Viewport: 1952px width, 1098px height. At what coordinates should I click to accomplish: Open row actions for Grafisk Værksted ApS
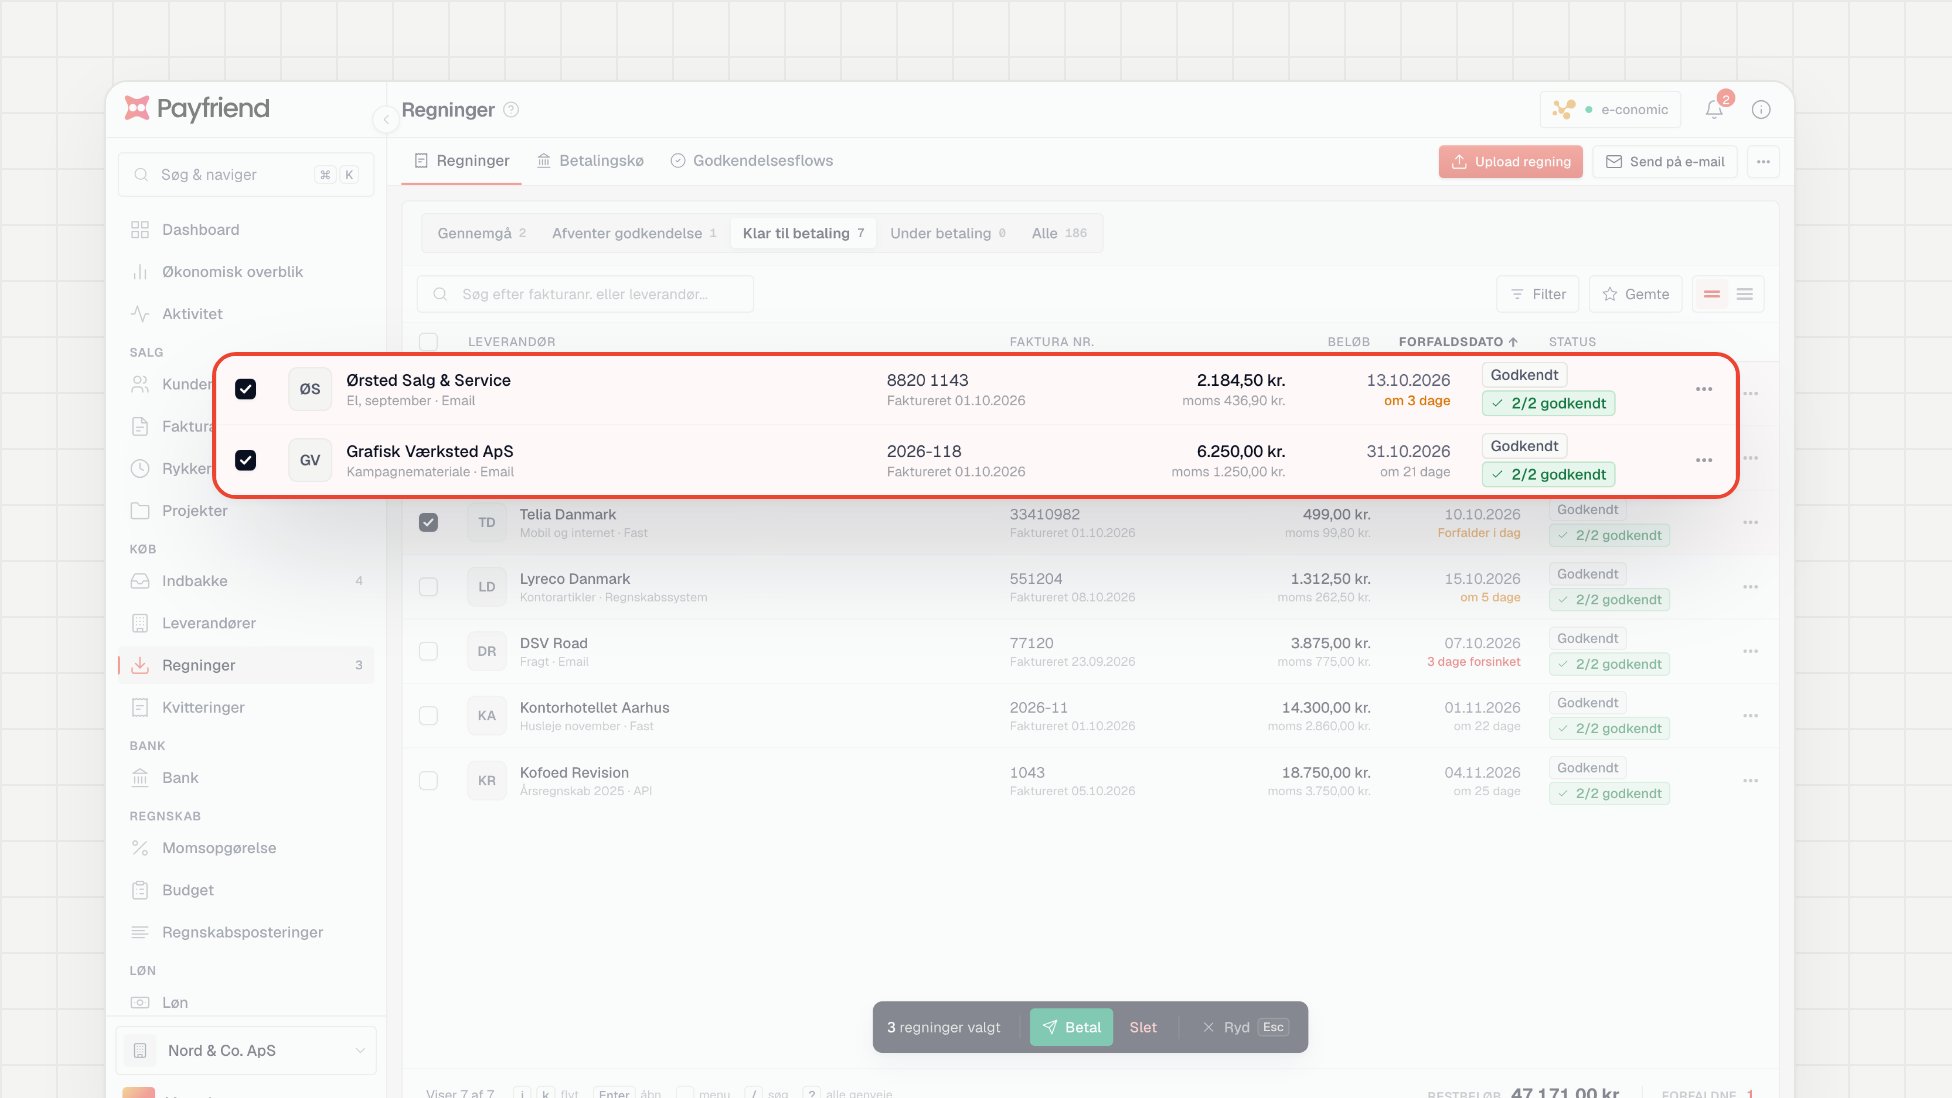coord(1704,460)
